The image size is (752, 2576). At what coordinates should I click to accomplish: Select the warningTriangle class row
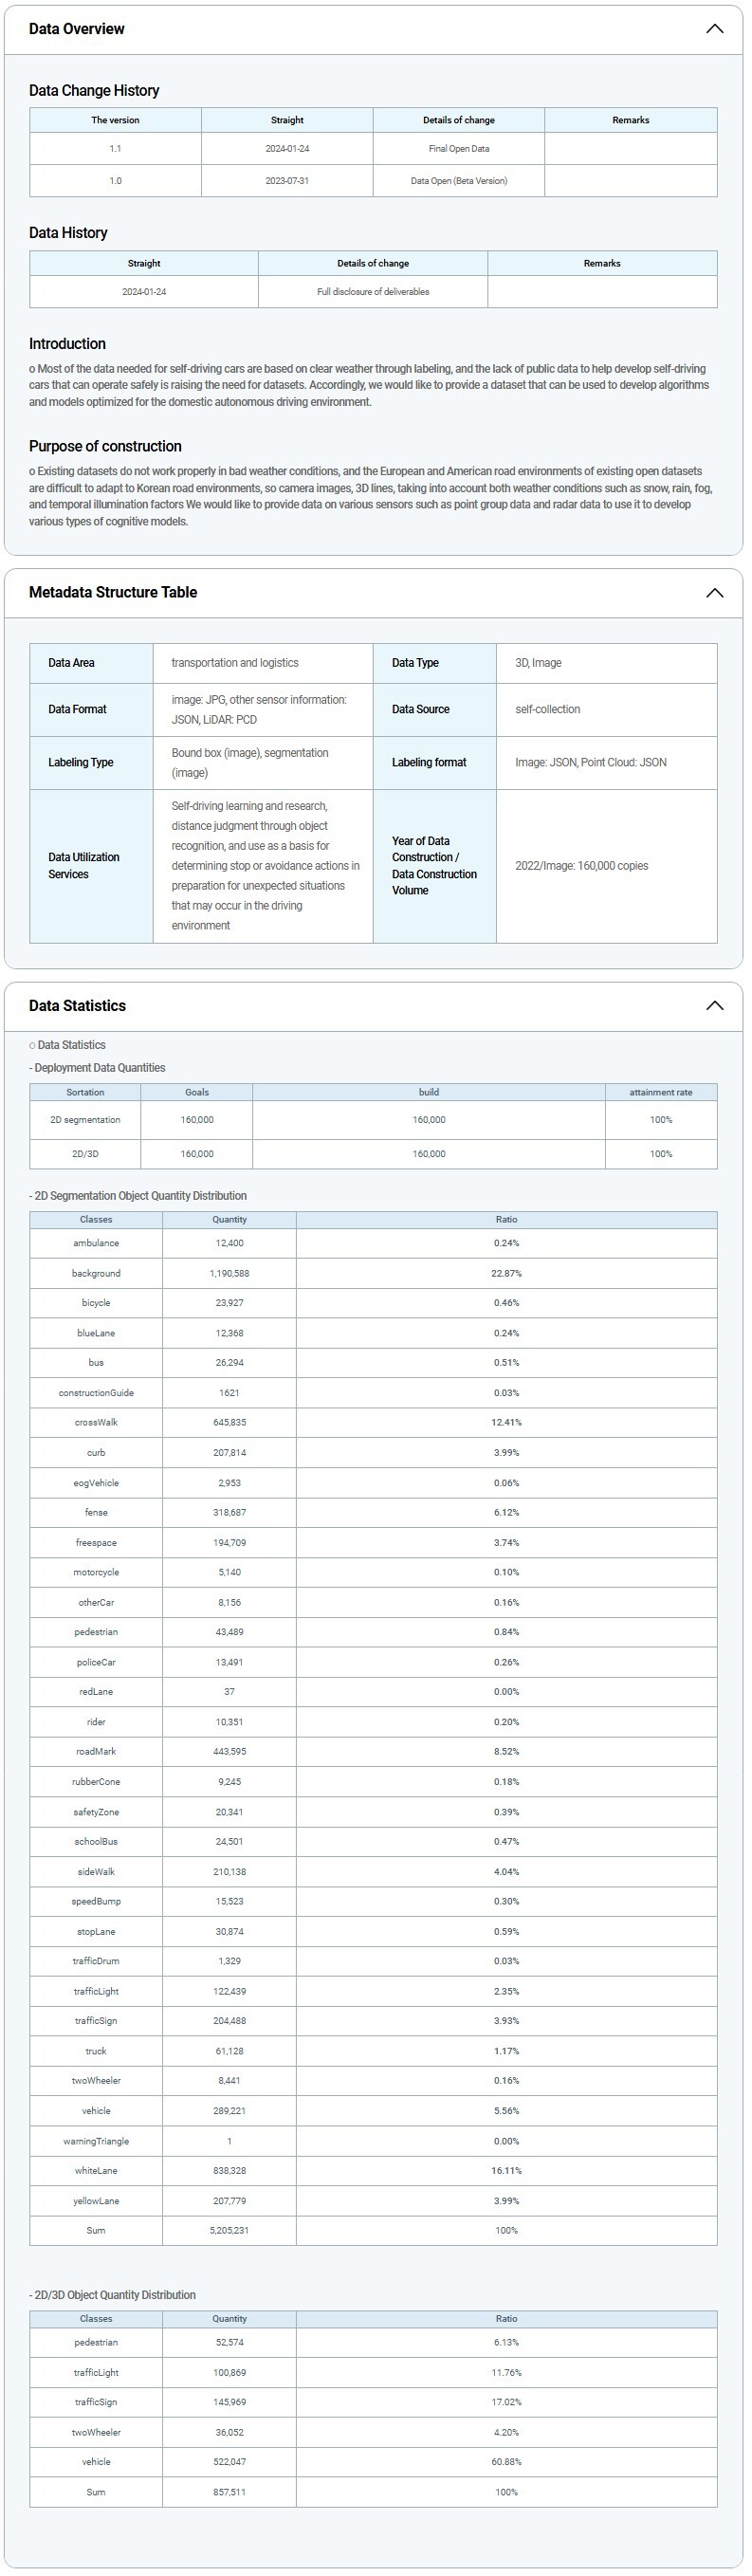pos(96,2141)
